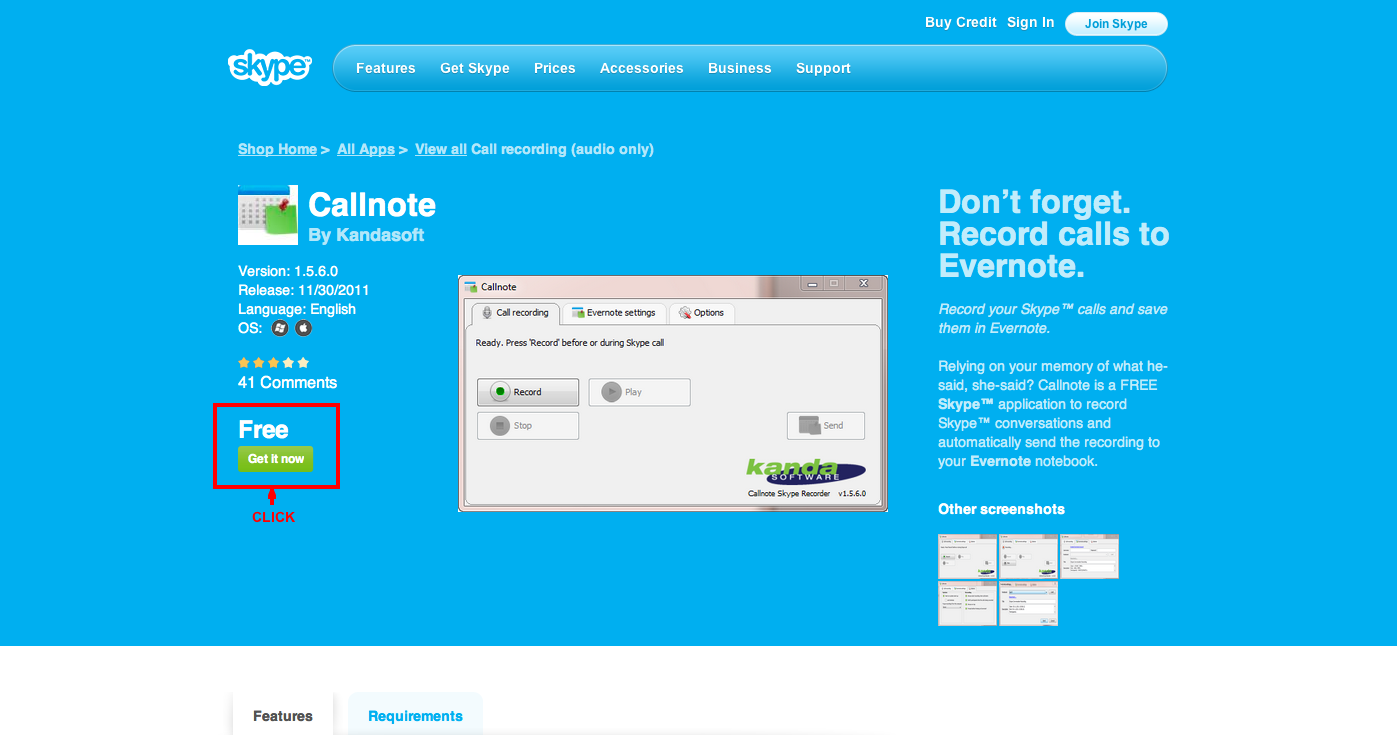Open Get Skype in navigation bar
1397x735 pixels.
point(475,68)
